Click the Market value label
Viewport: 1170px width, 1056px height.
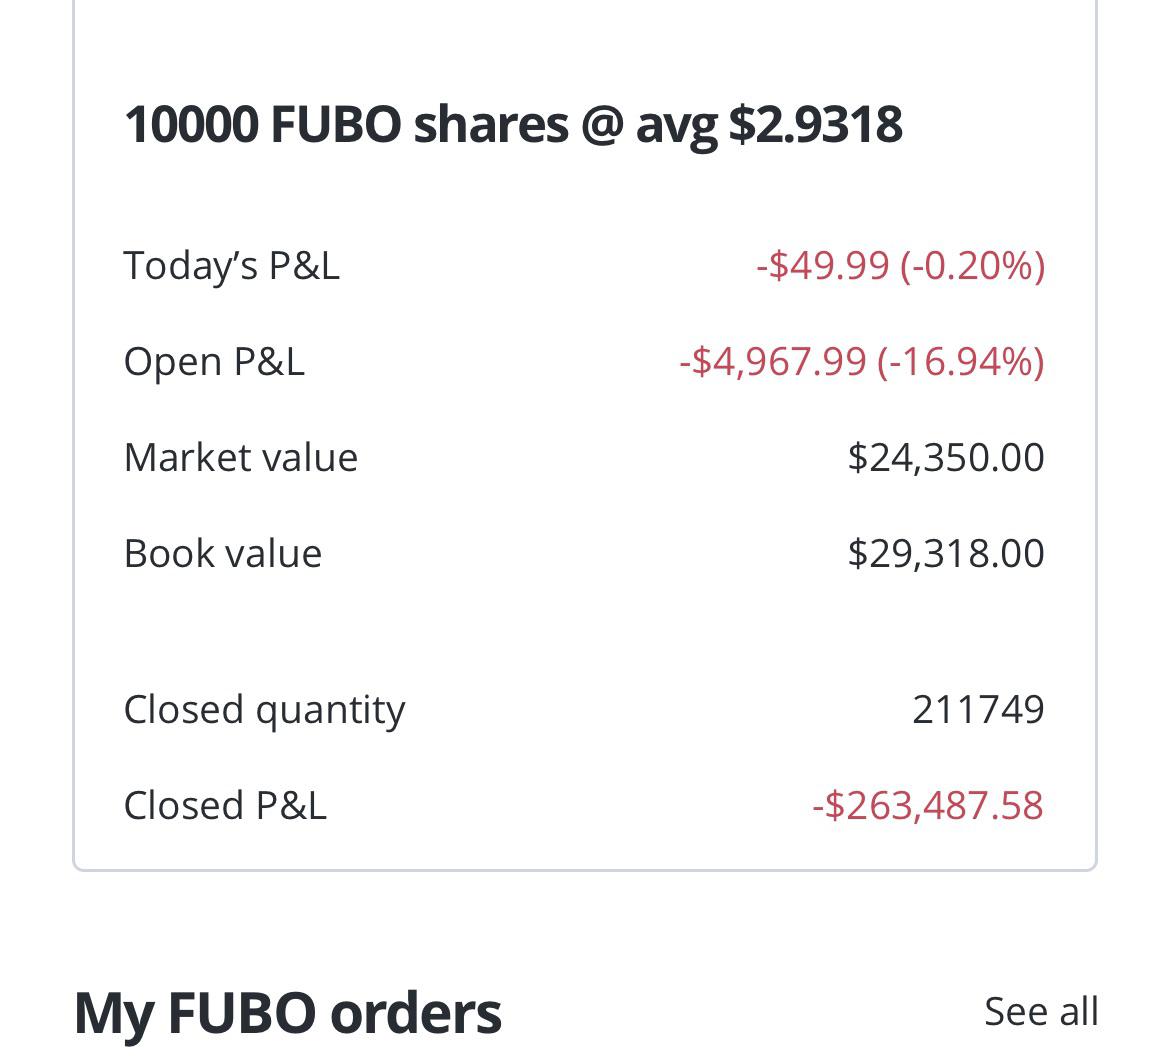click(x=240, y=457)
